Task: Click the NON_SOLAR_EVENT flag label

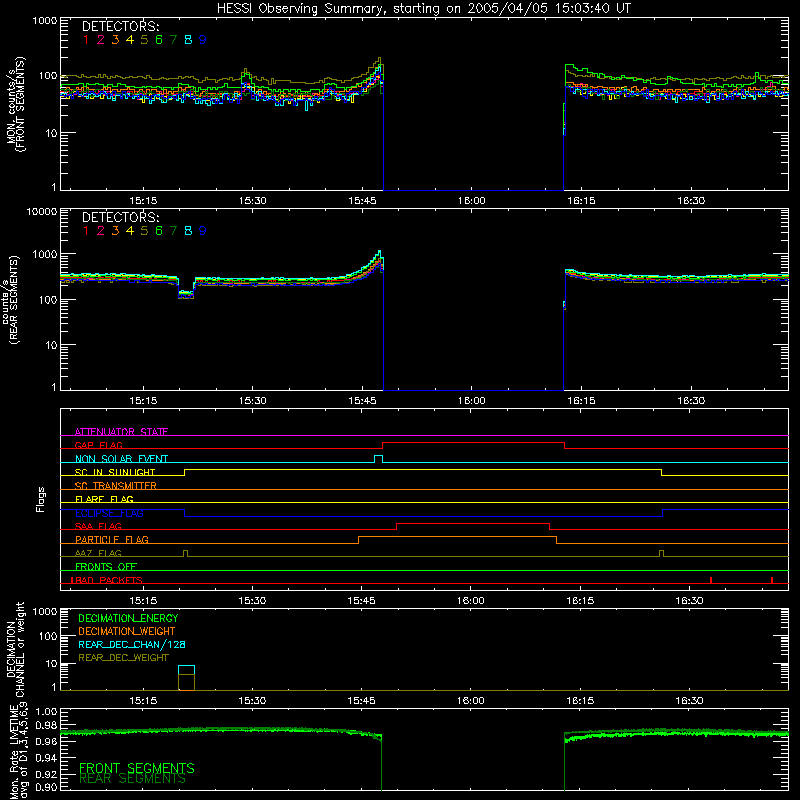Action: coord(121,459)
